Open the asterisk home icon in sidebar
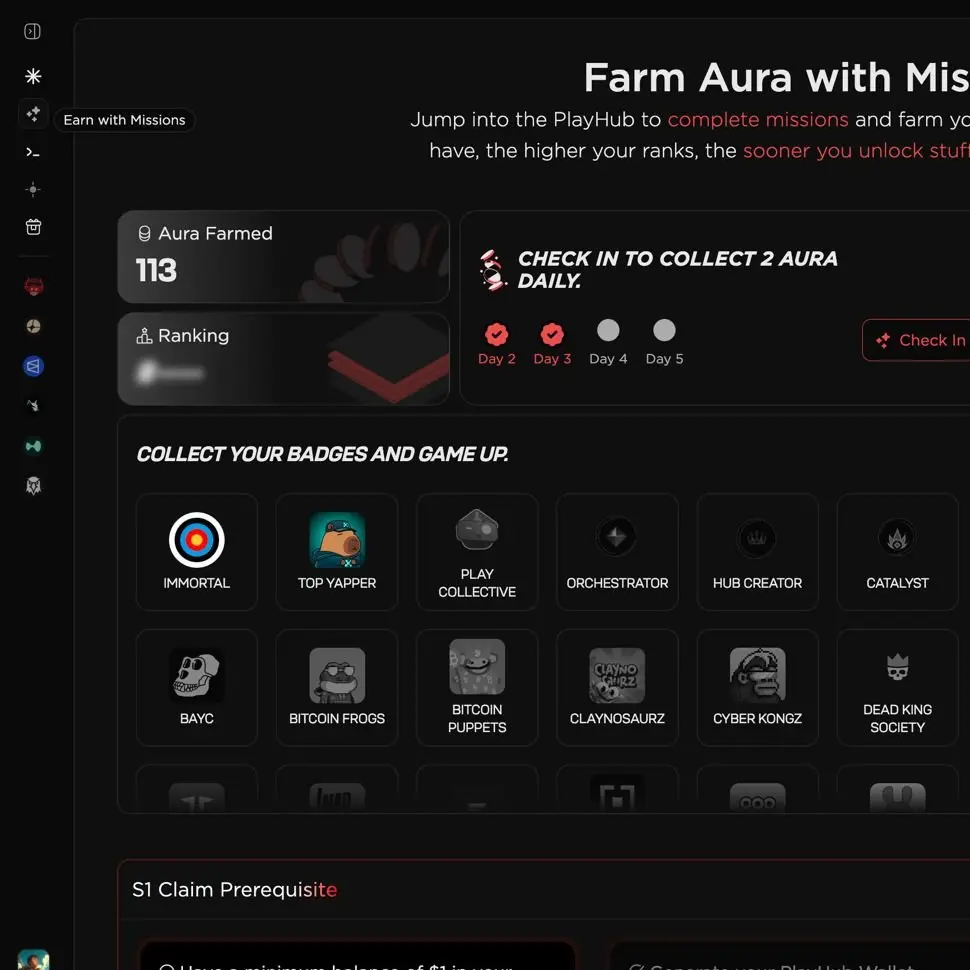This screenshot has height=970, width=970. coord(33,76)
